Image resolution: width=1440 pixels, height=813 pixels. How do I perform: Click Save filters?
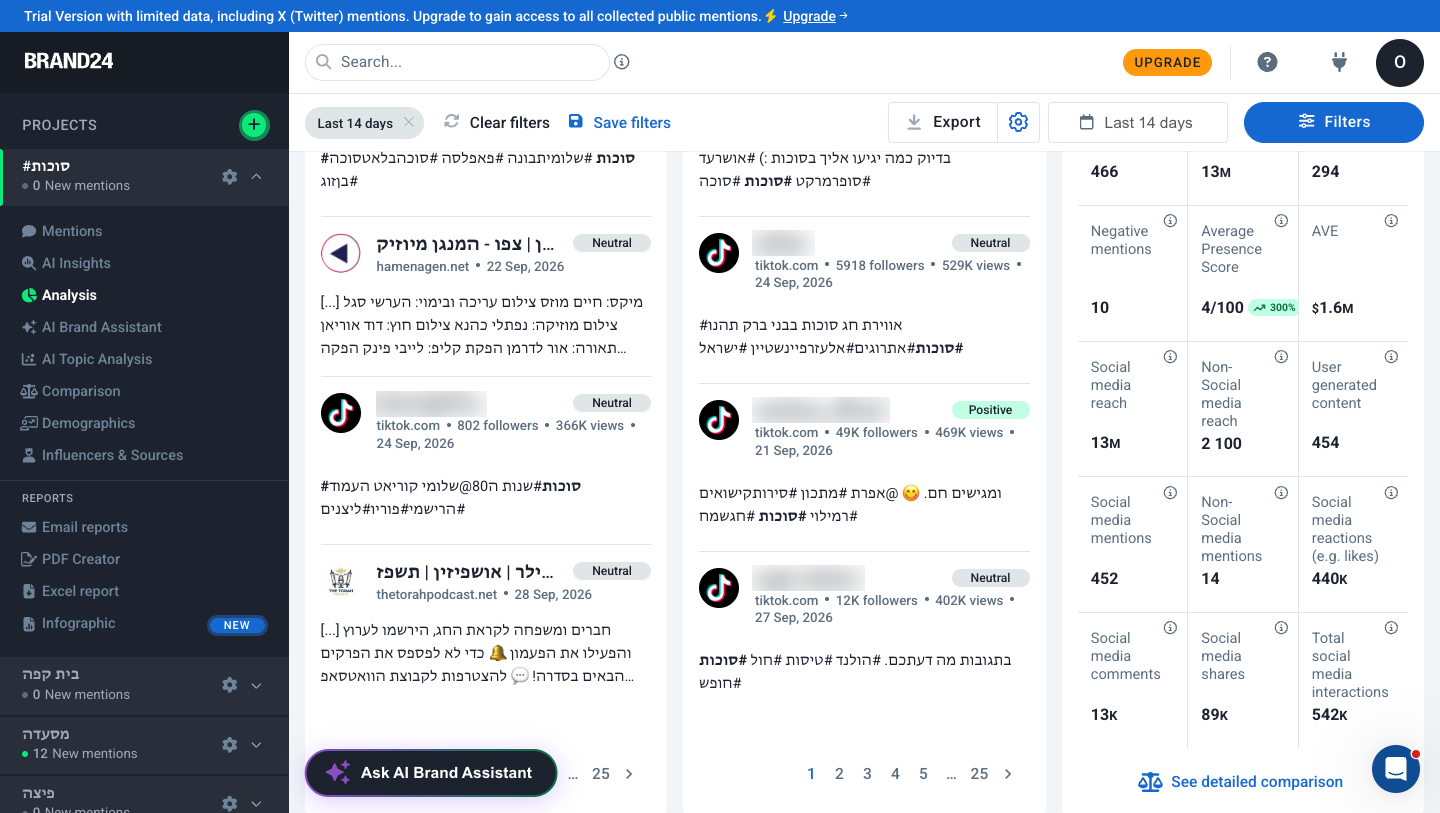(x=620, y=122)
